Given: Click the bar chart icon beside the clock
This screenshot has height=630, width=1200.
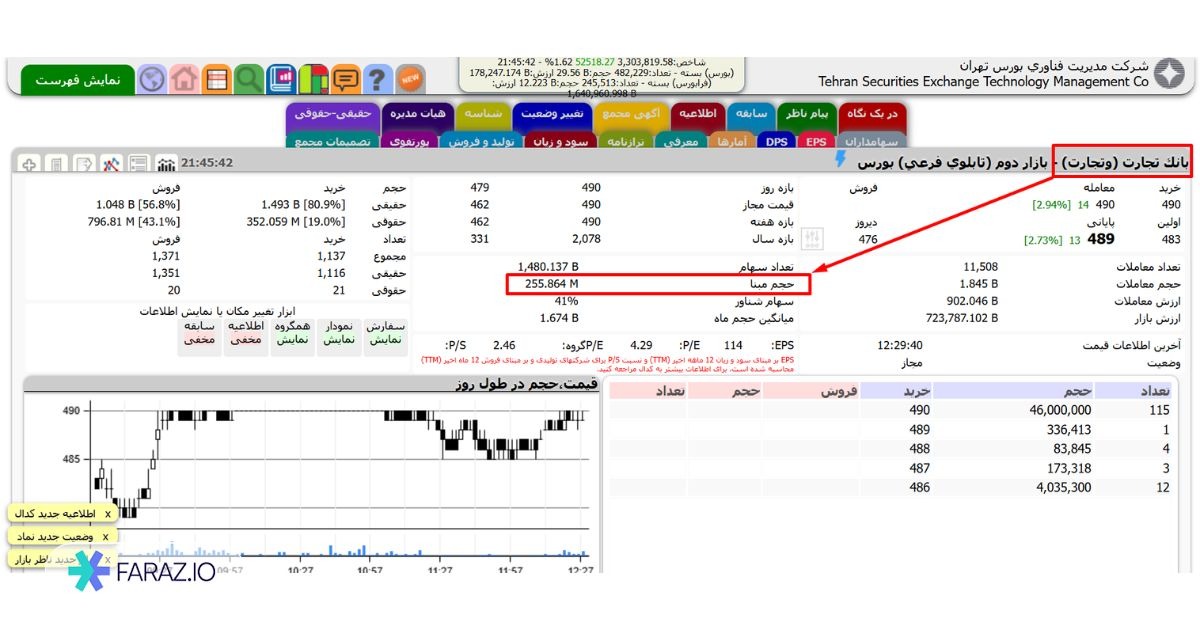Looking at the screenshot, I should (x=167, y=163).
